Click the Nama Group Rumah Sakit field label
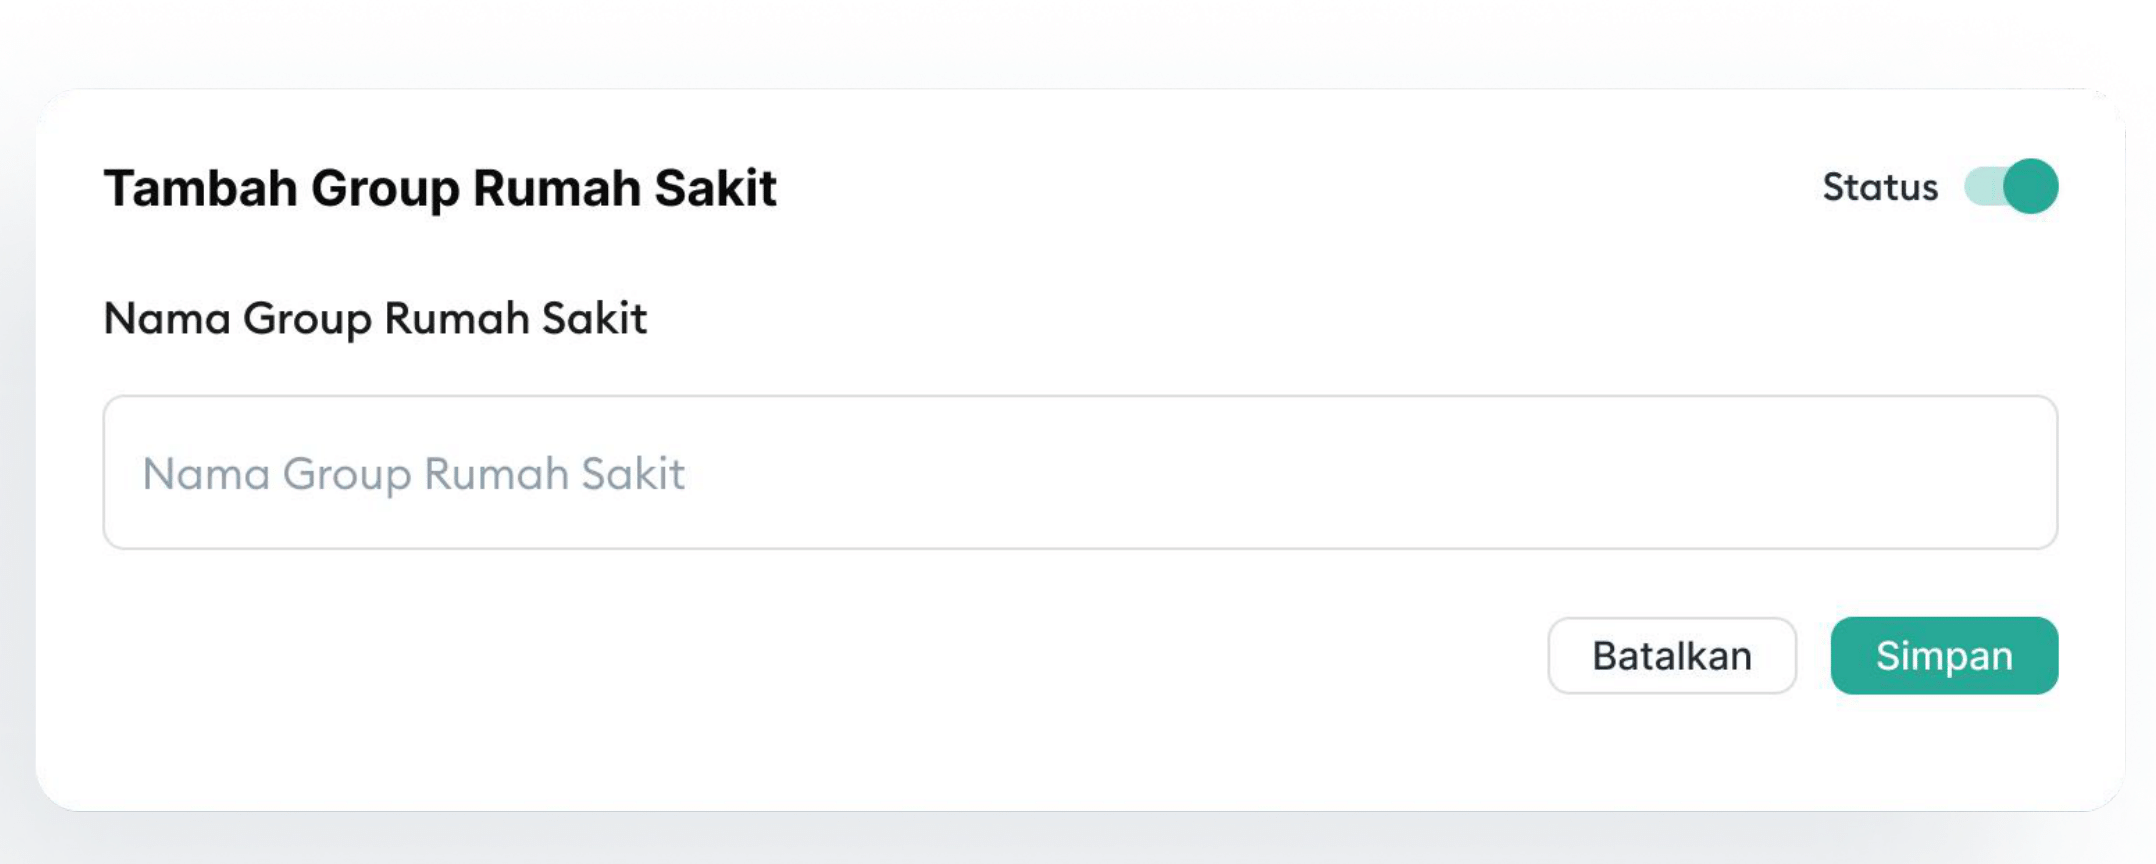The height and width of the screenshot is (864, 2156). pos(375,319)
